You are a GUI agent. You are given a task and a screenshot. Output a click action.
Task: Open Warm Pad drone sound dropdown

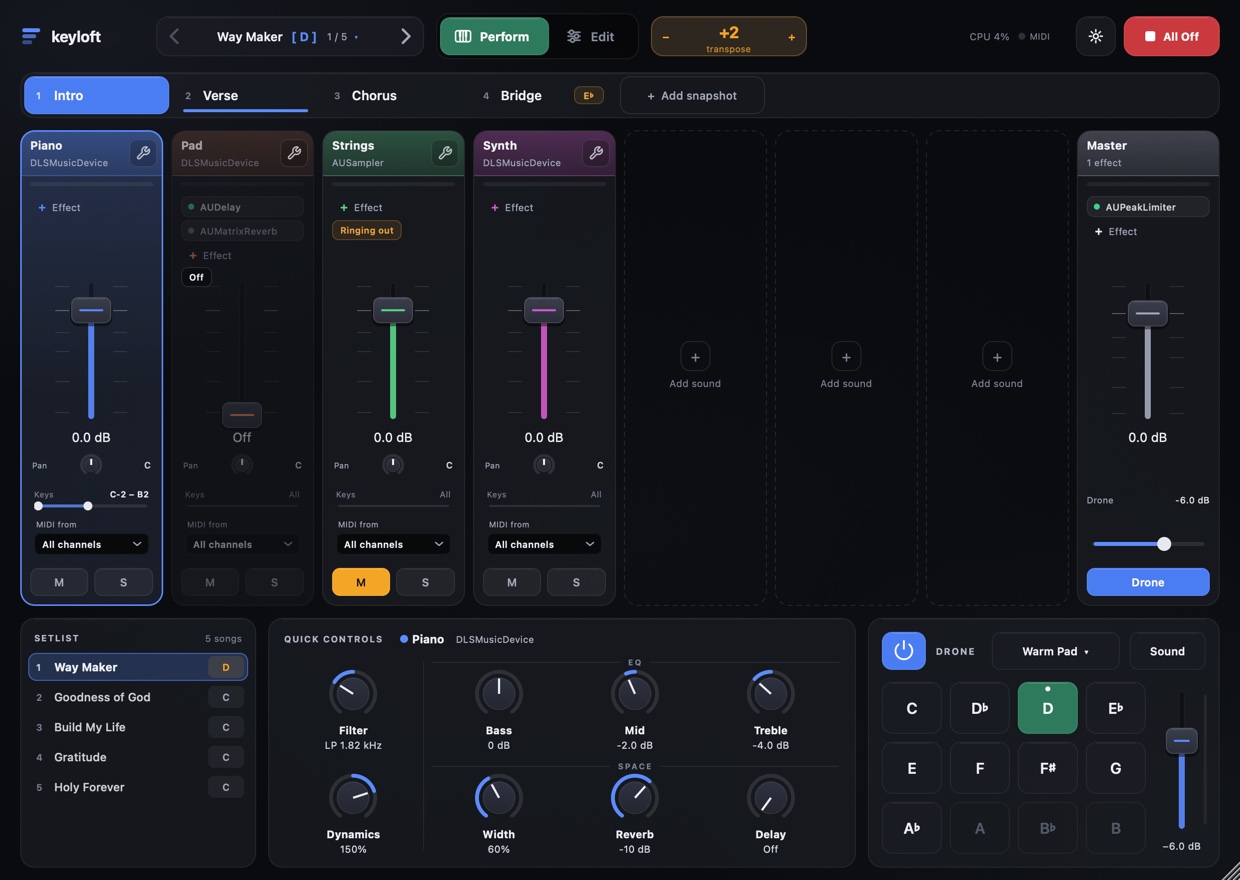pos(1056,651)
